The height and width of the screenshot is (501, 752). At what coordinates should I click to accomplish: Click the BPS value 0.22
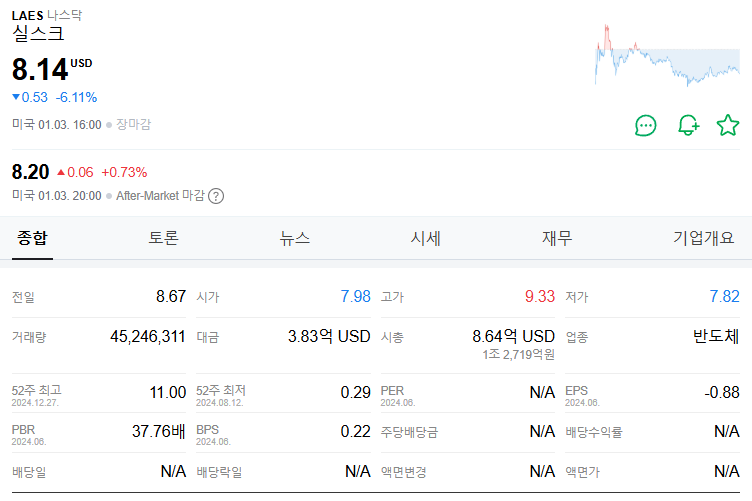pyautogui.click(x=355, y=431)
